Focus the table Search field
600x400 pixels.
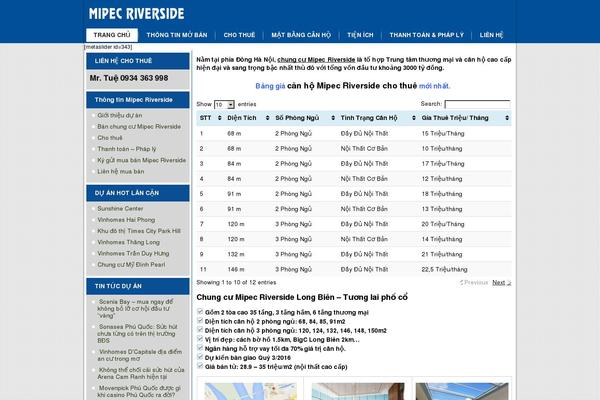pos(477,104)
